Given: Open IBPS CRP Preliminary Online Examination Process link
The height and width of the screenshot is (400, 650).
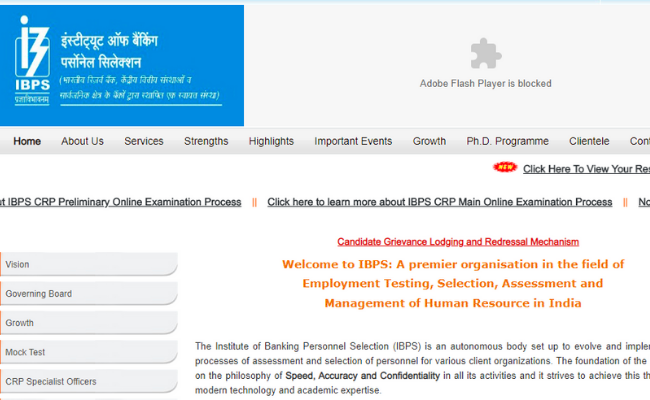Looking at the screenshot, I should pyautogui.click(x=122, y=202).
